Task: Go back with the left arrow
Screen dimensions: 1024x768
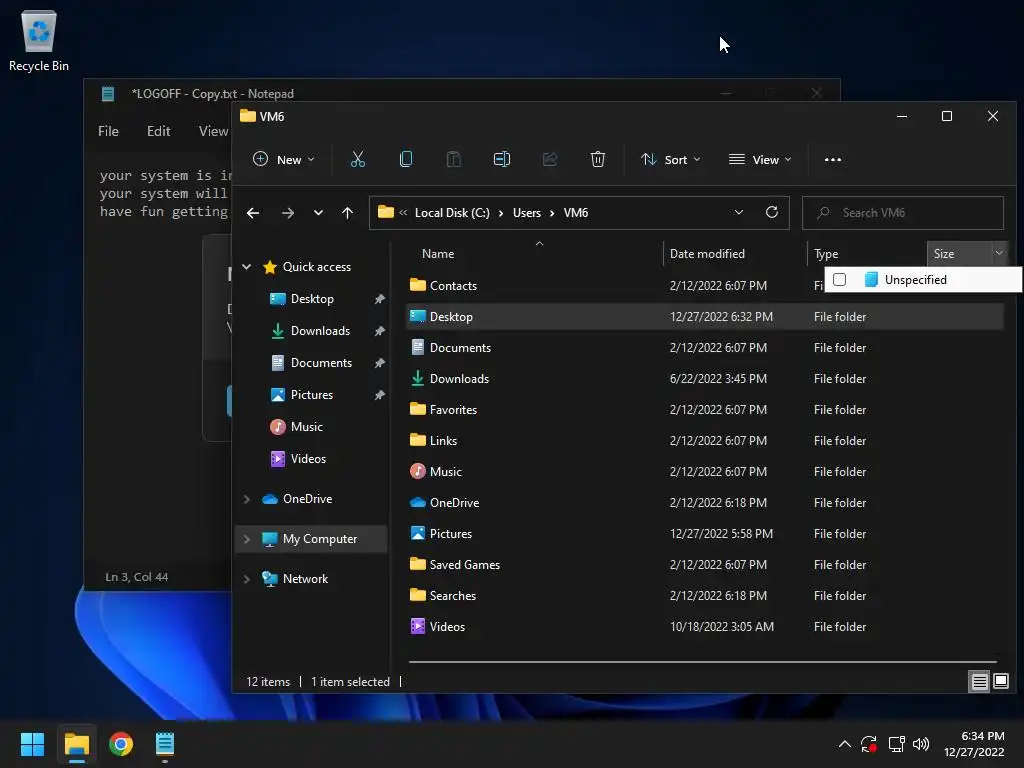Action: (253, 213)
